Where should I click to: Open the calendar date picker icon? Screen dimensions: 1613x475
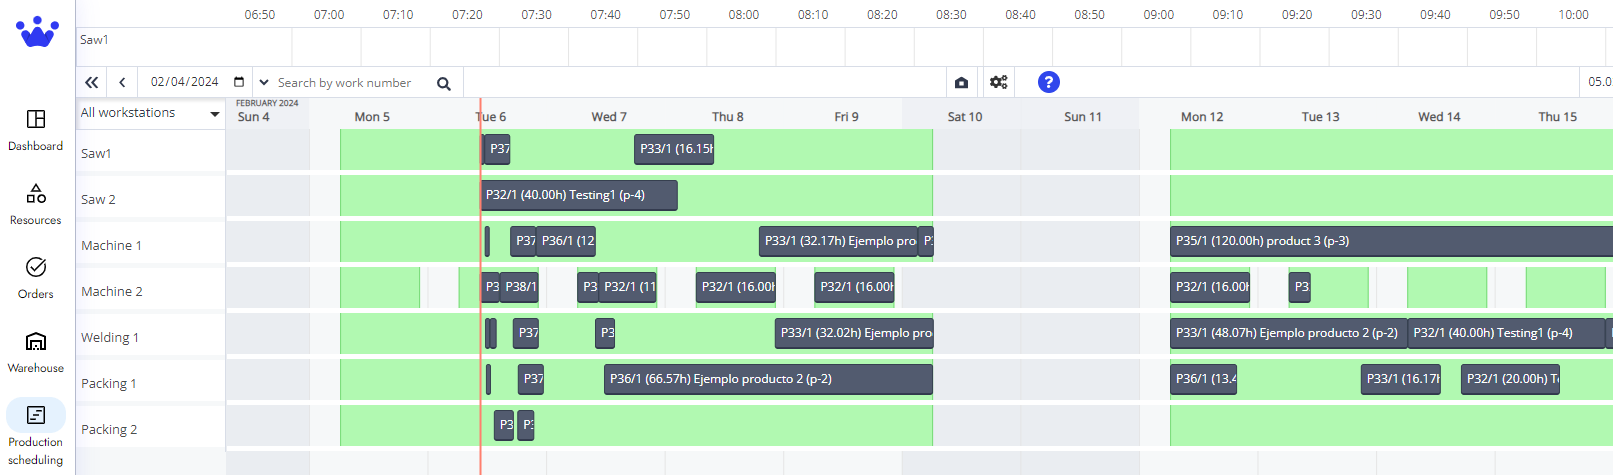tap(239, 82)
